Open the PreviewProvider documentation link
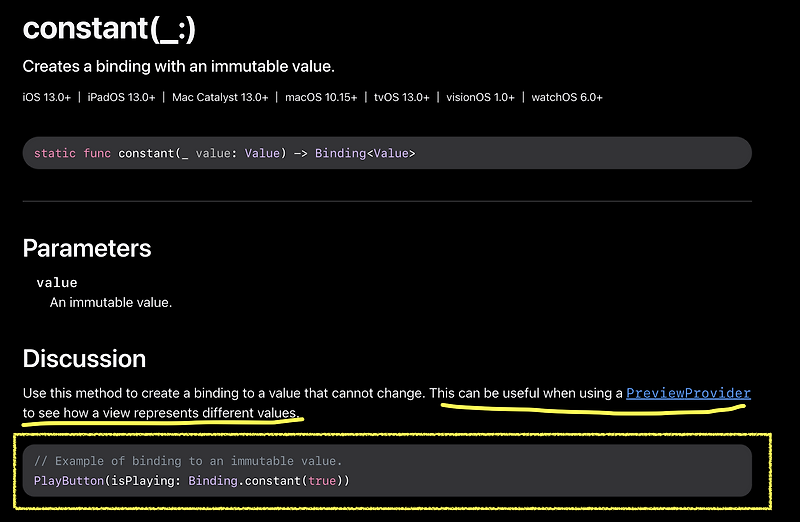800x522 pixels. click(688, 393)
